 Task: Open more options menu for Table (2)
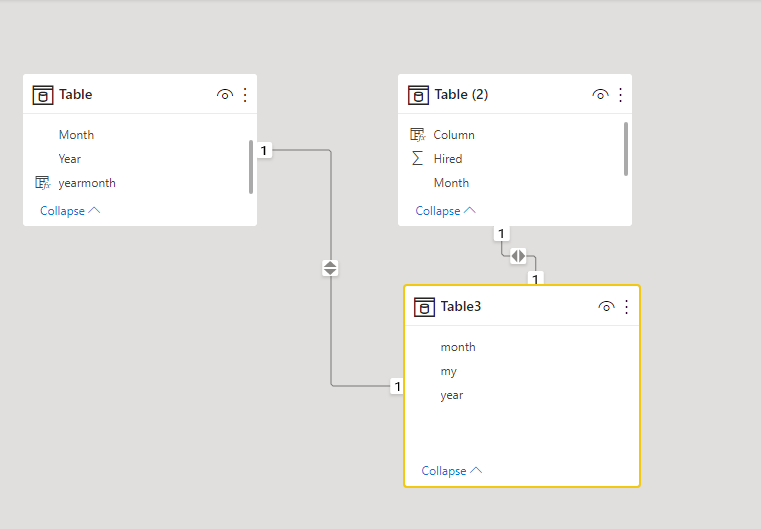(x=620, y=95)
